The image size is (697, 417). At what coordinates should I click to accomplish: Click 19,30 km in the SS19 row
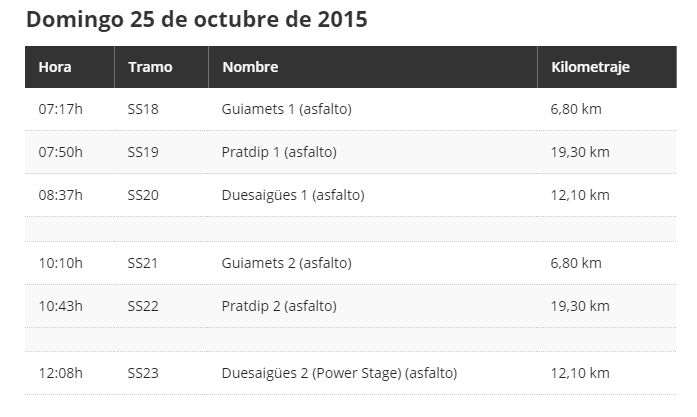(580, 152)
